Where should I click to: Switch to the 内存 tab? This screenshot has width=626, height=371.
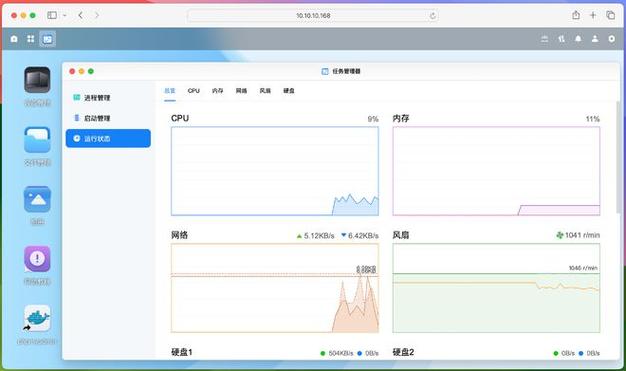pyautogui.click(x=218, y=91)
